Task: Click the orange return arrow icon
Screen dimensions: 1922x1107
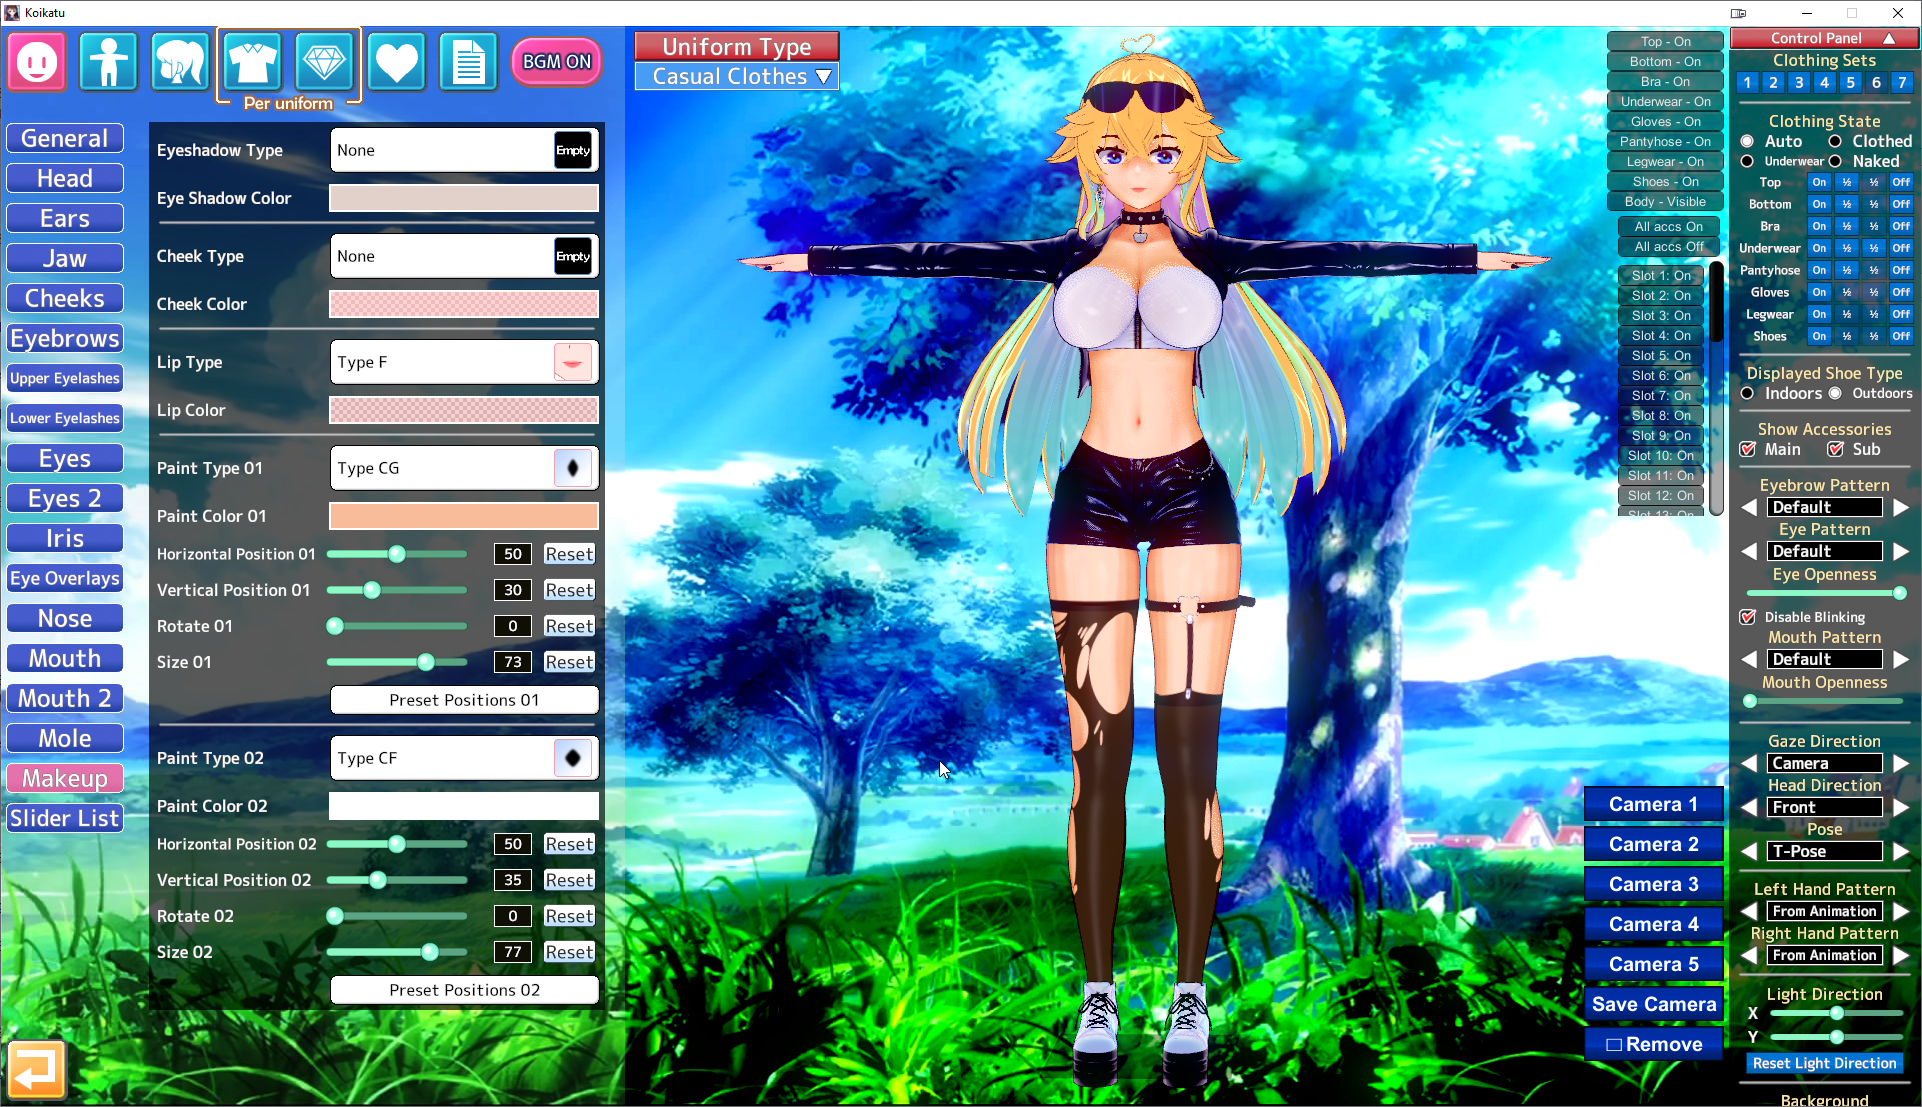Action: [36, 1070]
